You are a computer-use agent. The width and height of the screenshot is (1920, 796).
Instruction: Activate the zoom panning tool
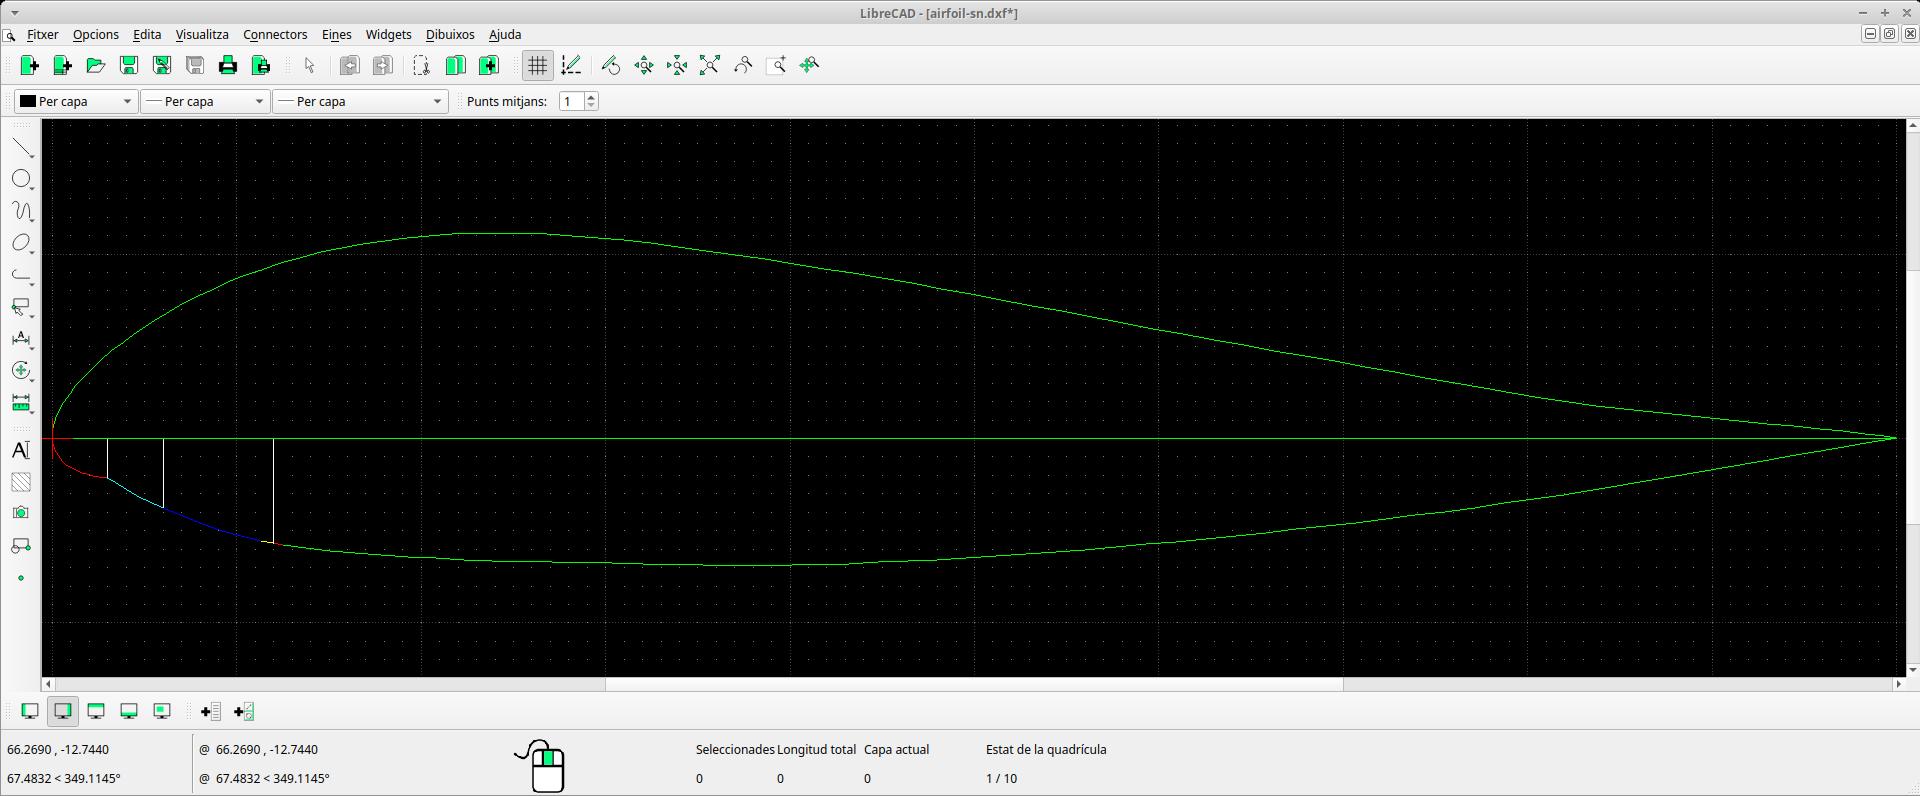point(809,65)
